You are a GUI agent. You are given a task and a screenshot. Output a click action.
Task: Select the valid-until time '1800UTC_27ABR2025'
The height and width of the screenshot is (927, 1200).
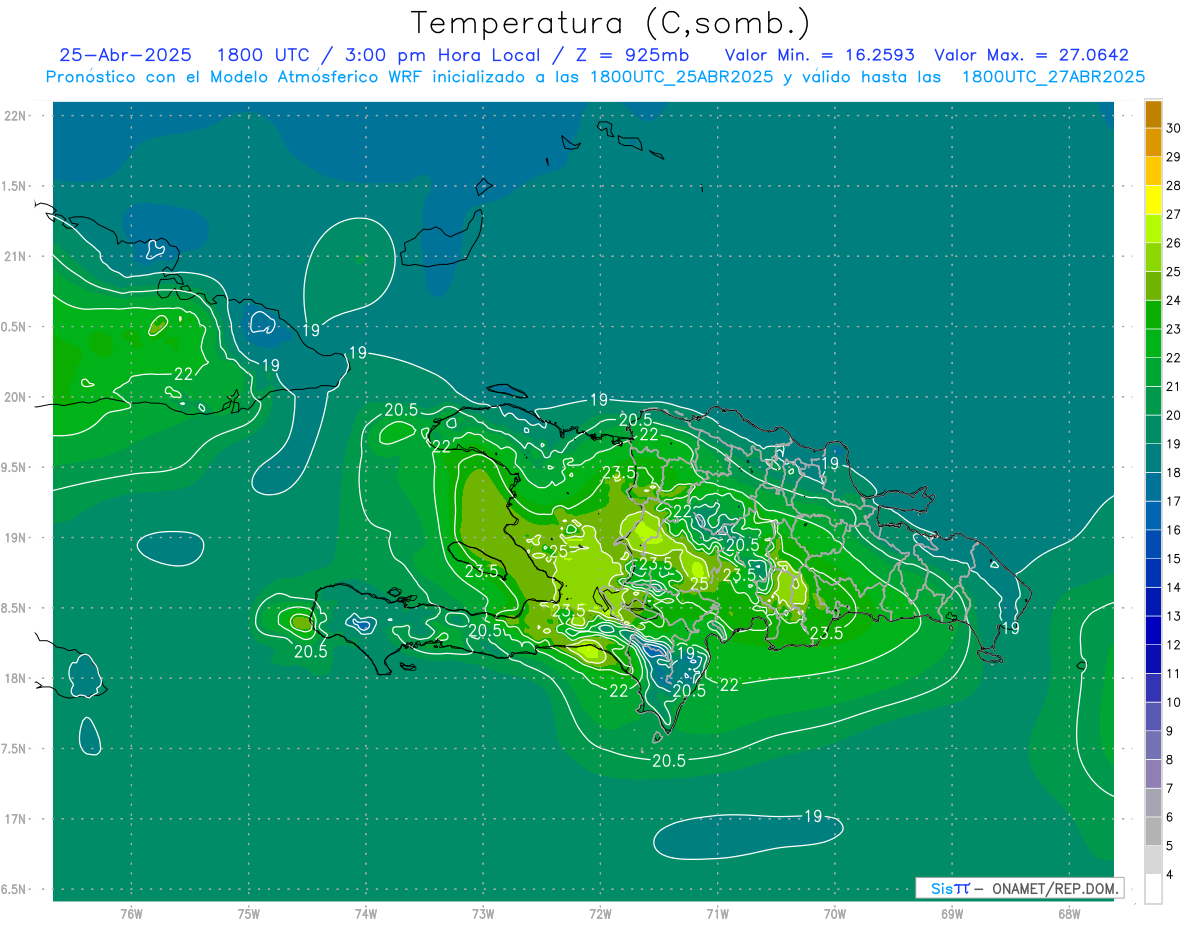tap(1053, 77)
